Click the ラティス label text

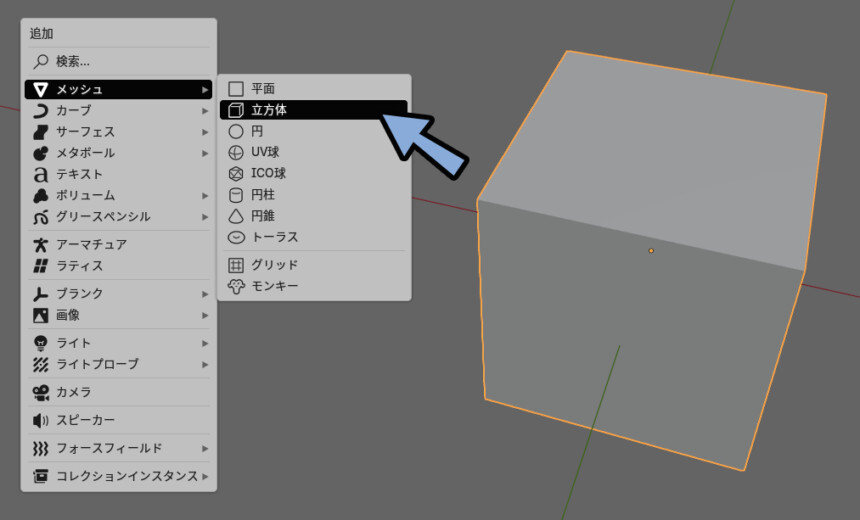click(x=80, y=266)
